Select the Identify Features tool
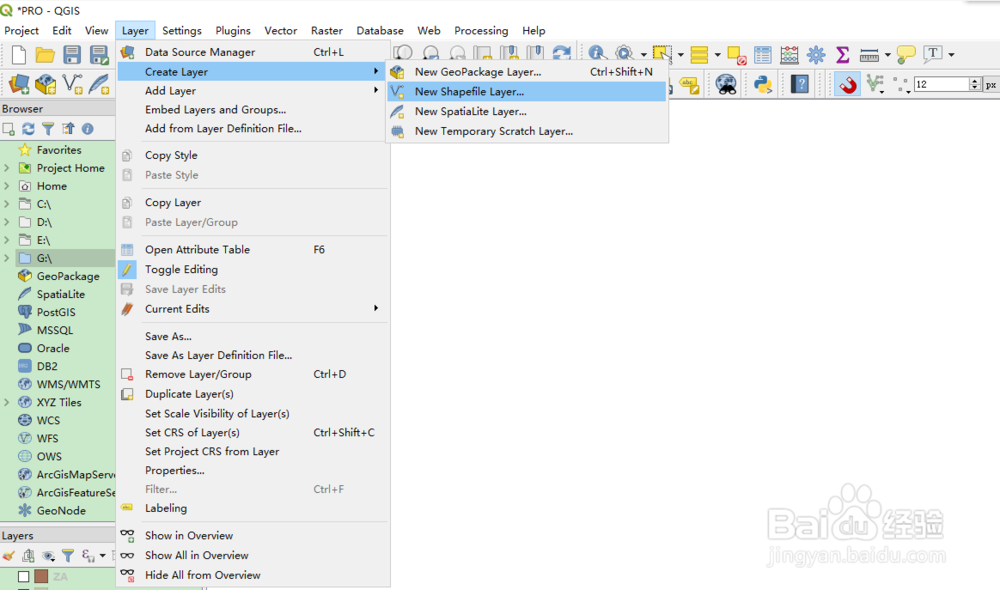 597,54
